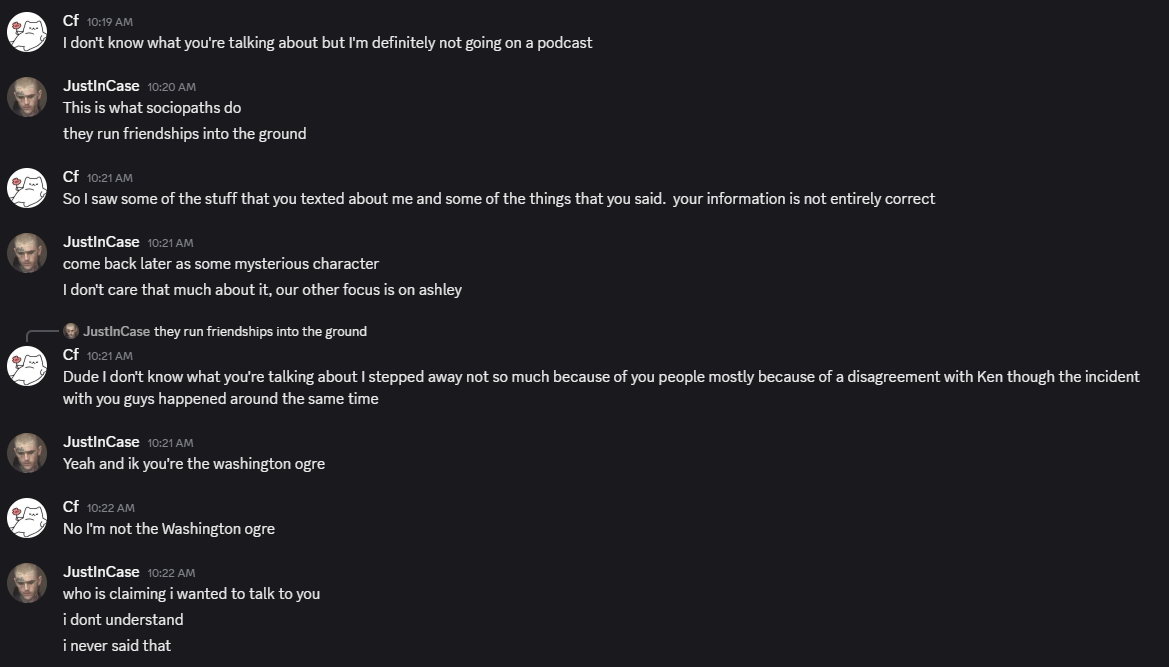Click the tiny JustInCase avatar in the reply preview
This screenshot has height=667, width=1169.
[71, 331]
